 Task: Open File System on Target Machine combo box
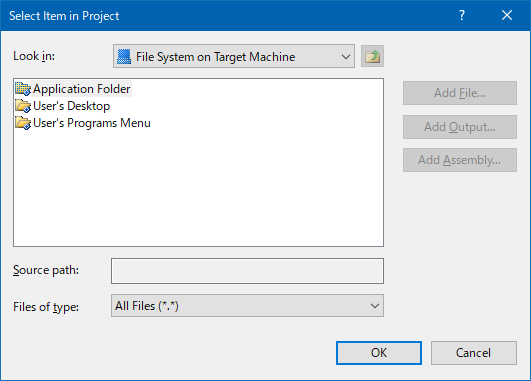[x=234, y=56]
